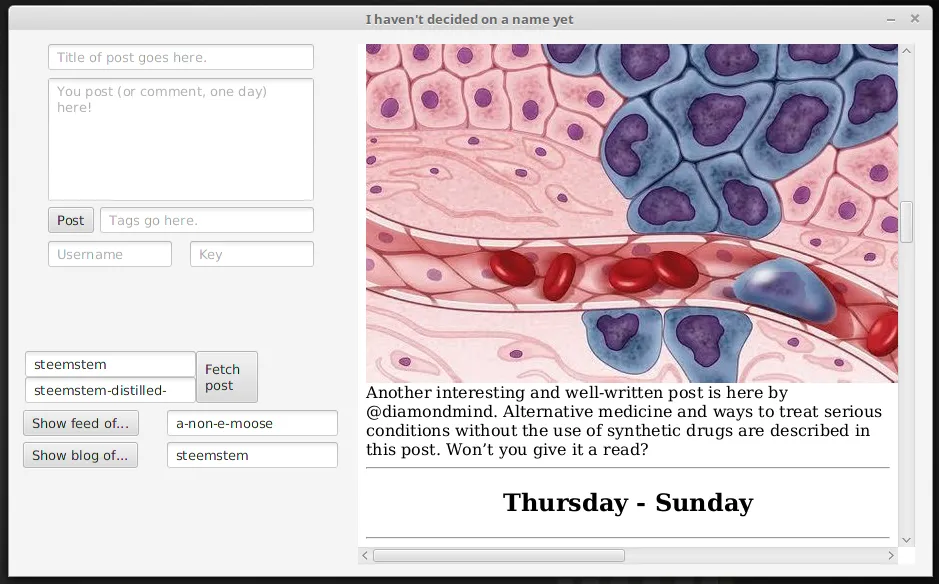Click the 'Show feed of...' button
The width and height of the screenshot is (939, 584).
pyautogui.click(x=81, y=423)
